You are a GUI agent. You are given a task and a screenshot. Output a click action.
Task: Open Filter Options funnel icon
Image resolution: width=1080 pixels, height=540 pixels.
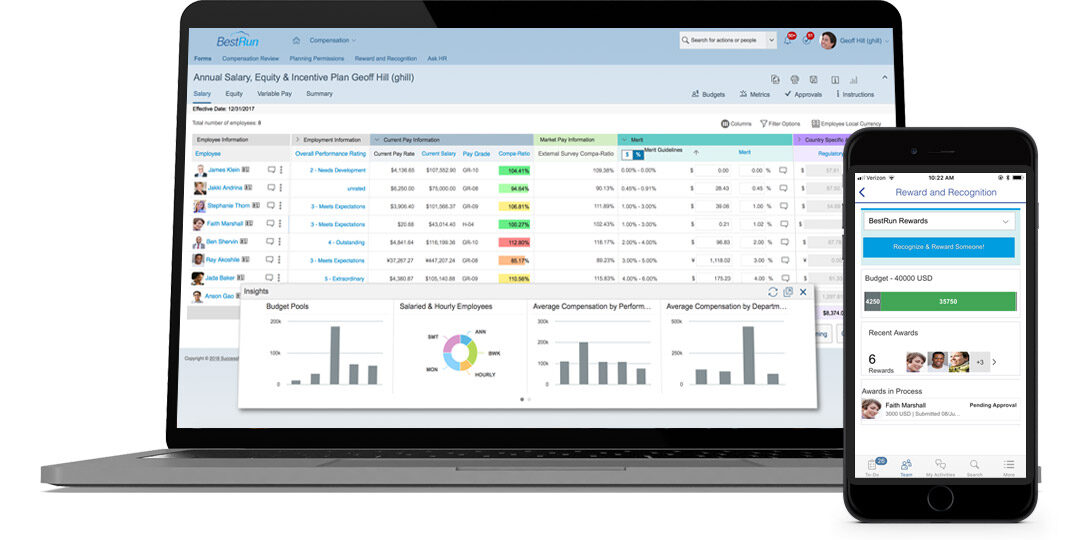point(762,124)
